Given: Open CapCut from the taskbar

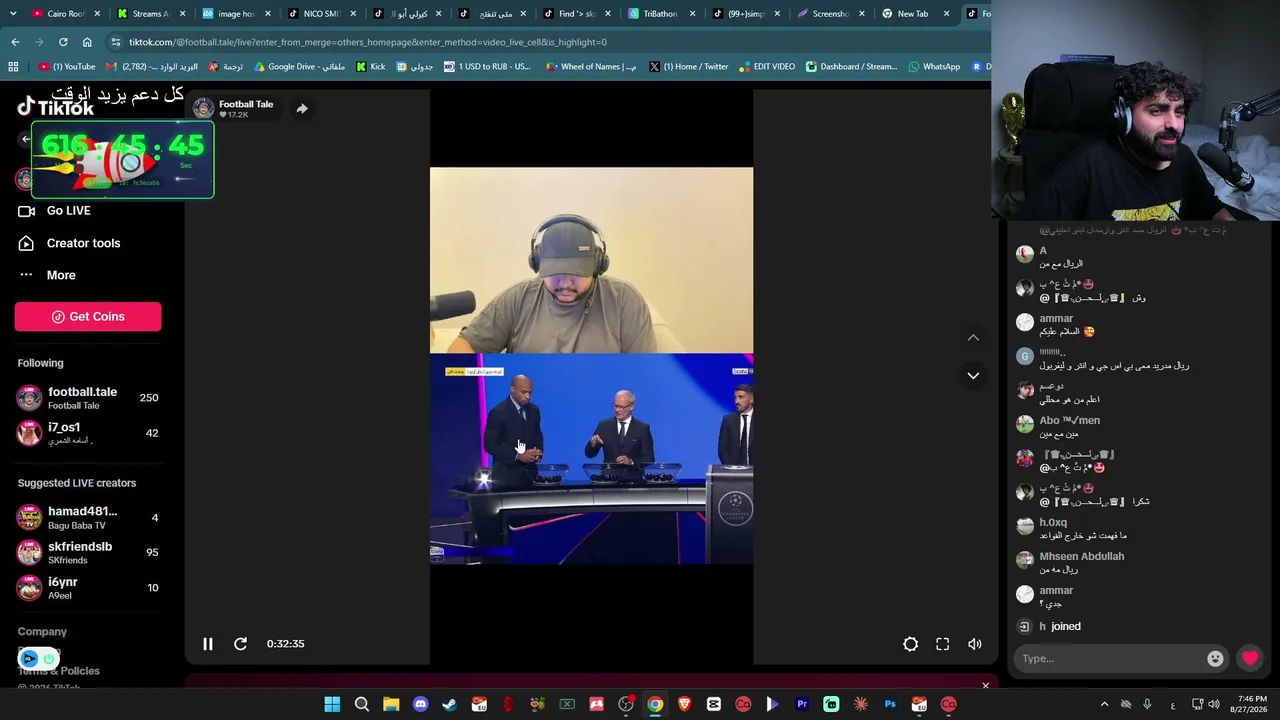Looking at the screenshot, I should click(x=713, y=705).
